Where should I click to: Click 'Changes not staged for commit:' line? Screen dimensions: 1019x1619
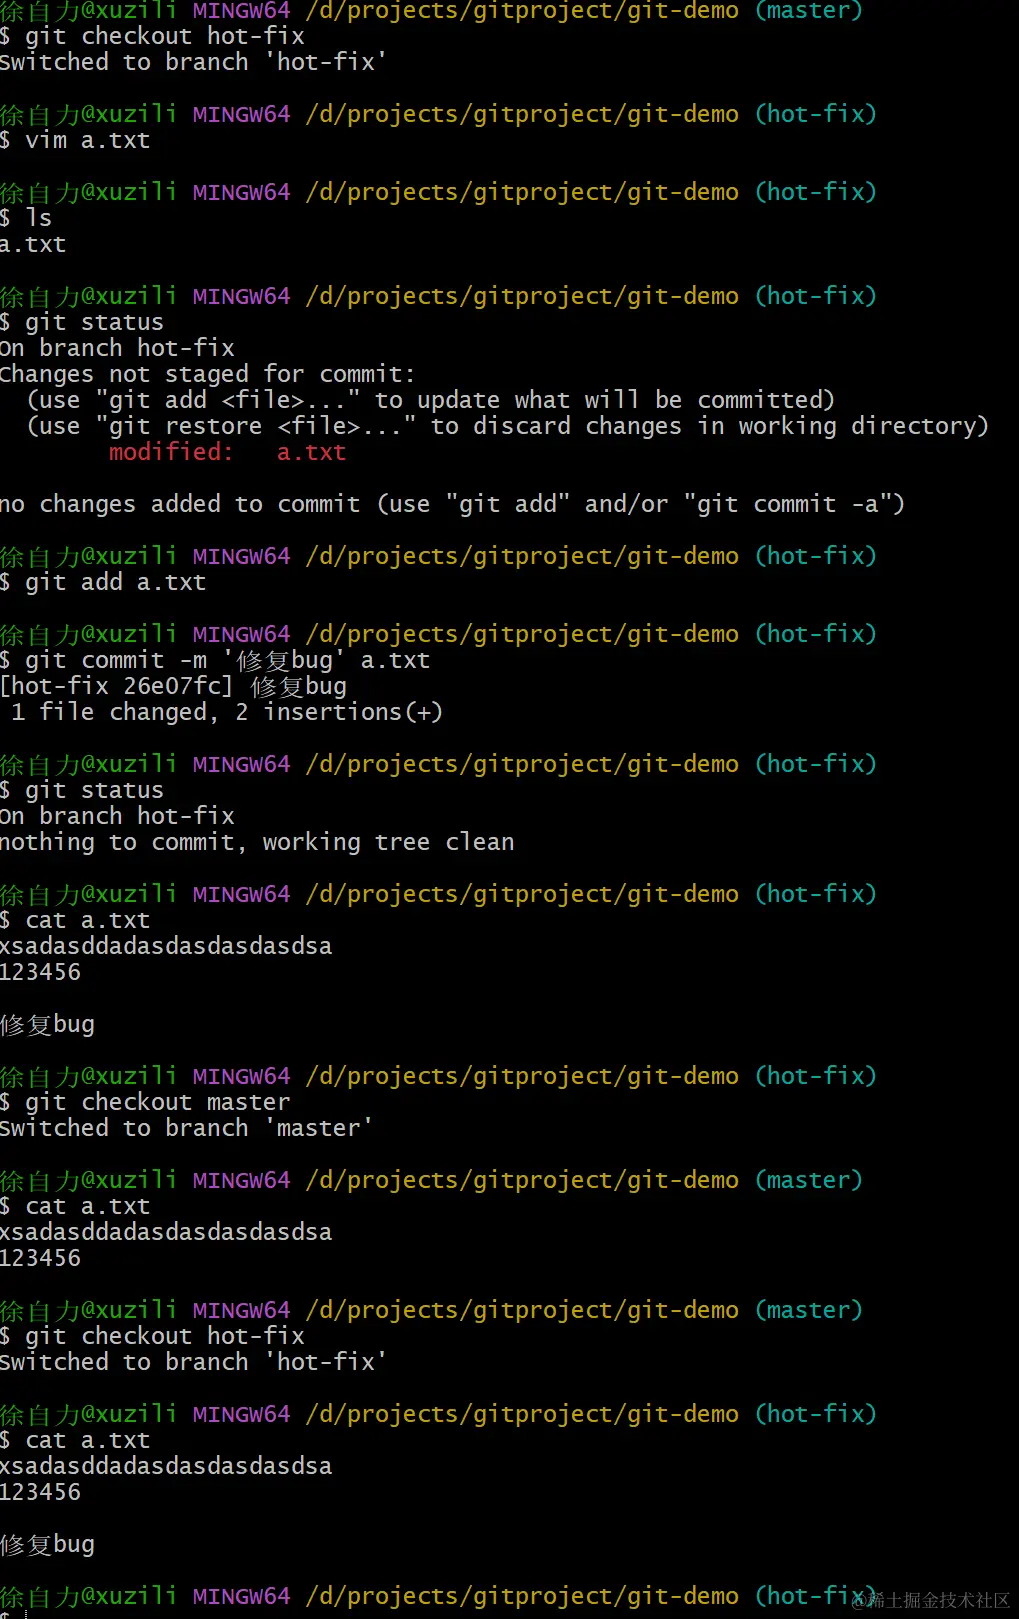(x=207, y=374)
